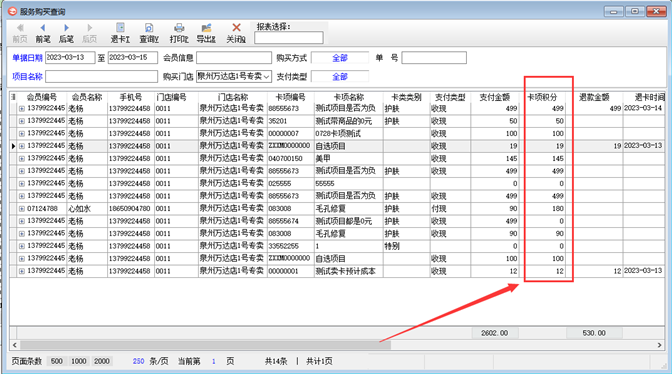Set page size to 2000 rows
672x374 pixels.
102,361
